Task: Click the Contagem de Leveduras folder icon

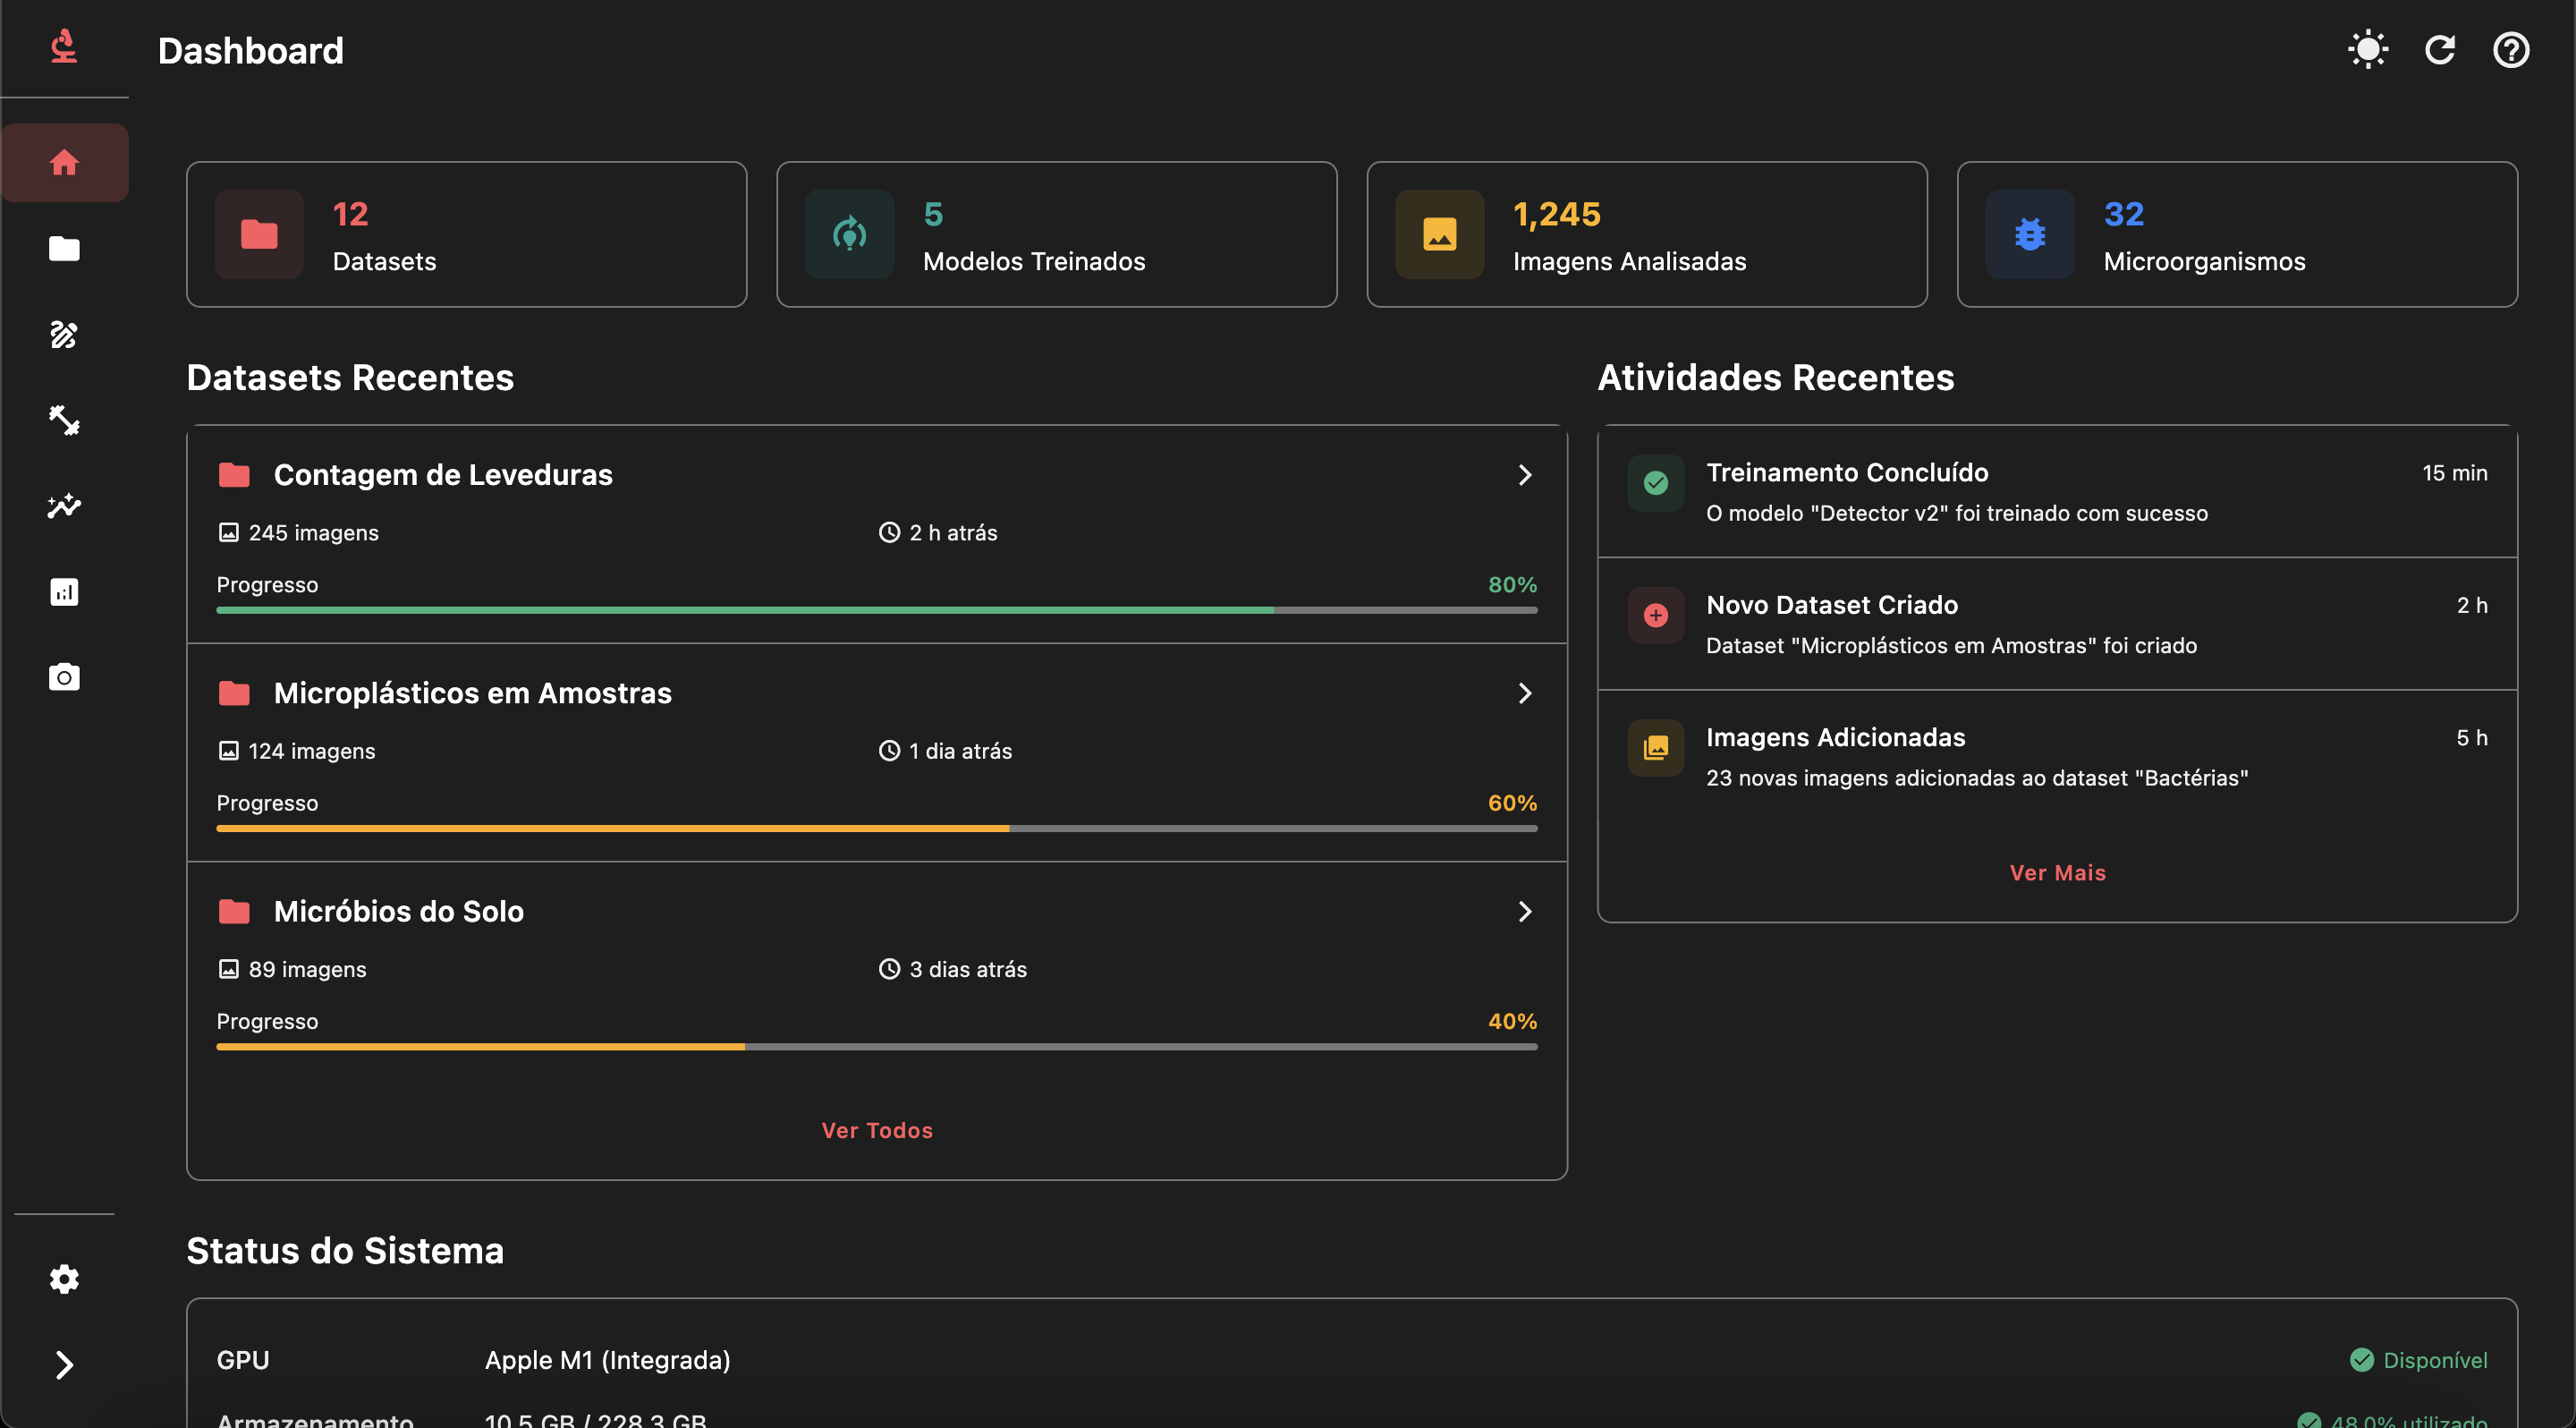Action: point(234,475)
